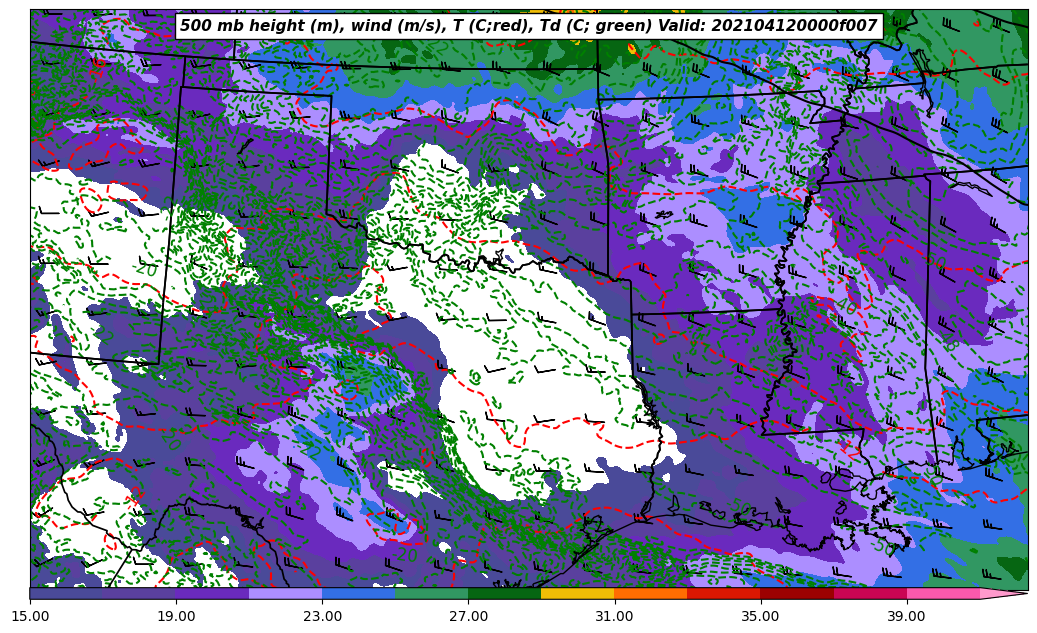Screen dimensions: 1037x633
Task: Select the 31.00 colorbar tick label
Action: click(614, 616)
